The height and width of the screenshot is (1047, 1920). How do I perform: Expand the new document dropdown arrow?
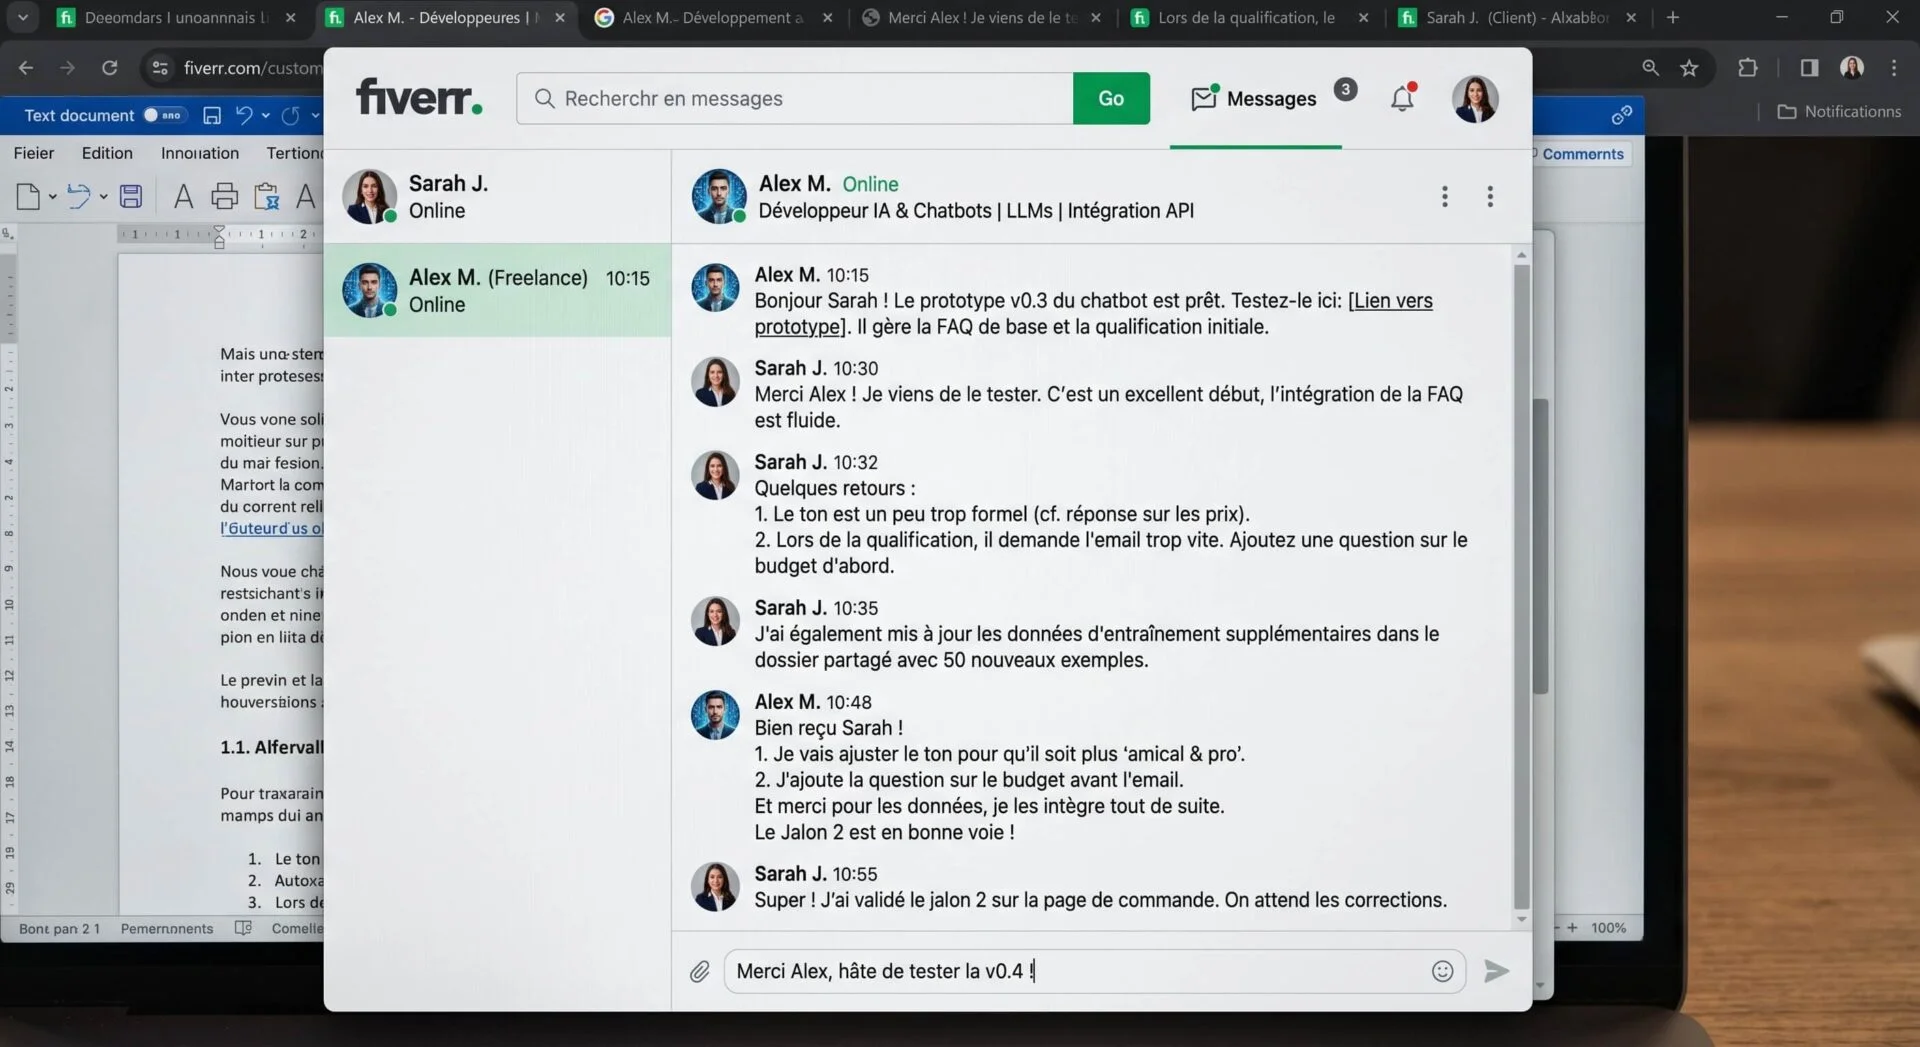point(52,197)
